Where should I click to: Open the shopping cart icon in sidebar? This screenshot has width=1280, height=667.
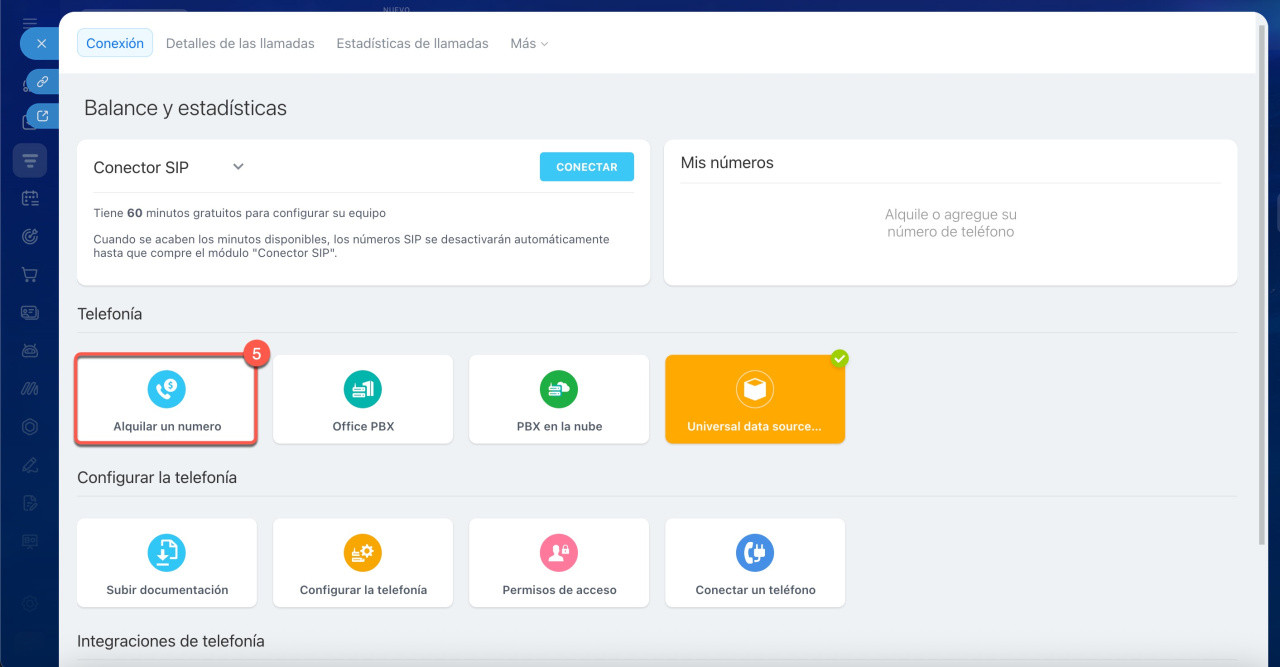(30, 274)
